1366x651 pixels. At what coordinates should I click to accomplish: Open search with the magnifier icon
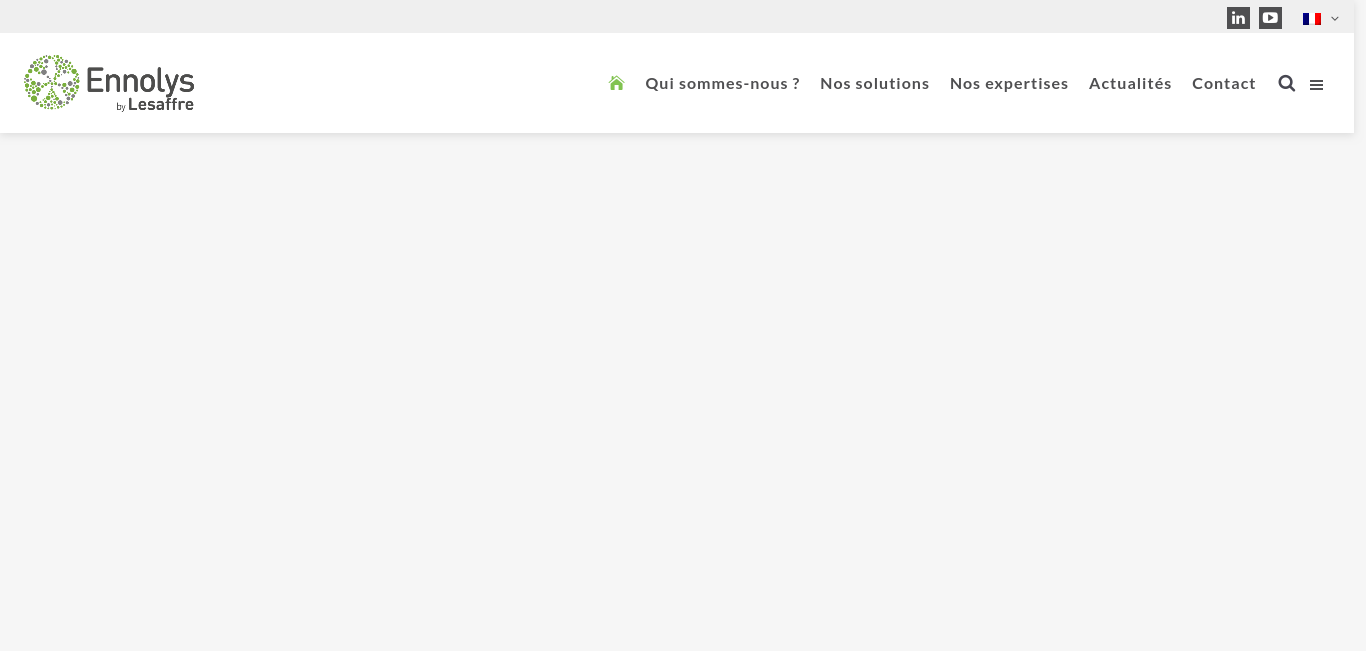tap(1286, 84)
